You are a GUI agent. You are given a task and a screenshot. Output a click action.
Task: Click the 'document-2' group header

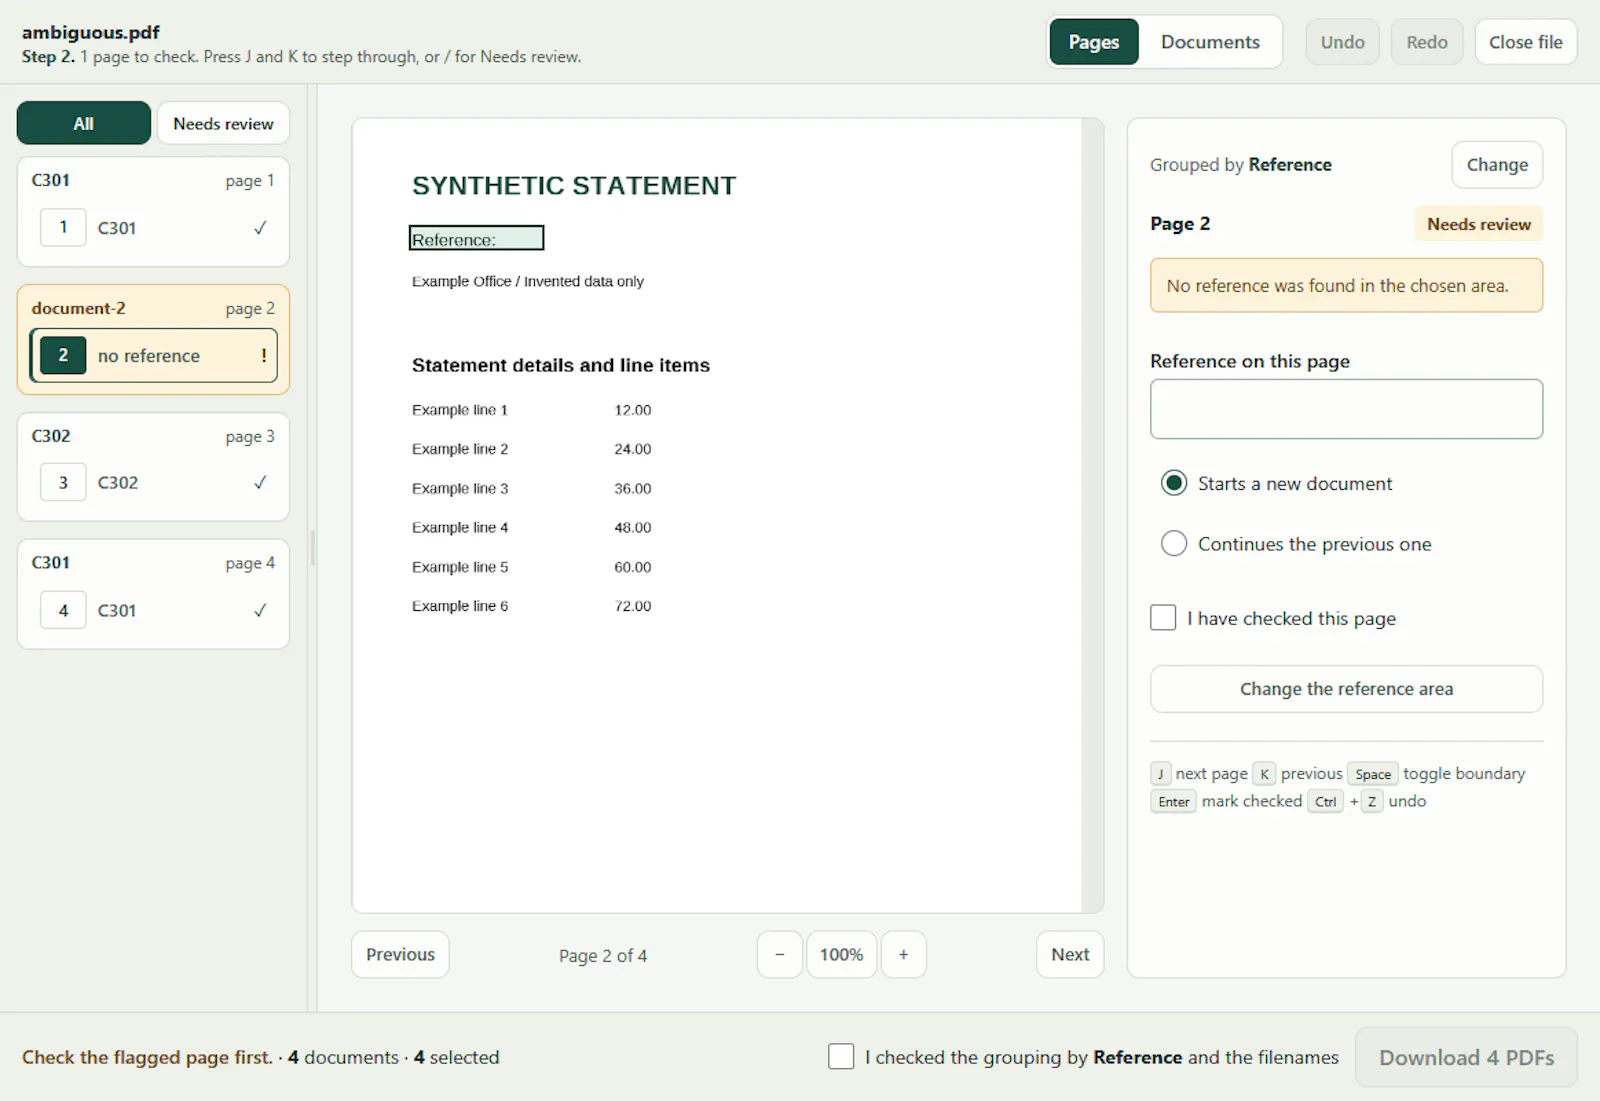click(x=78, y=308)
